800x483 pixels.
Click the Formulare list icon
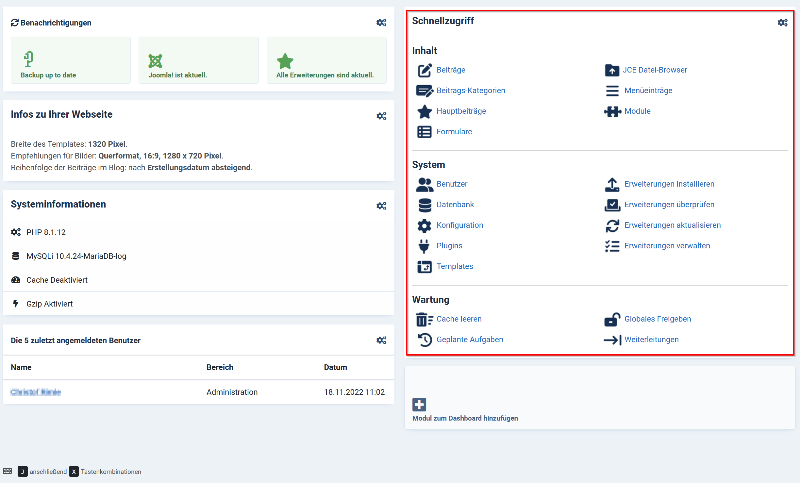coord(424,132)
